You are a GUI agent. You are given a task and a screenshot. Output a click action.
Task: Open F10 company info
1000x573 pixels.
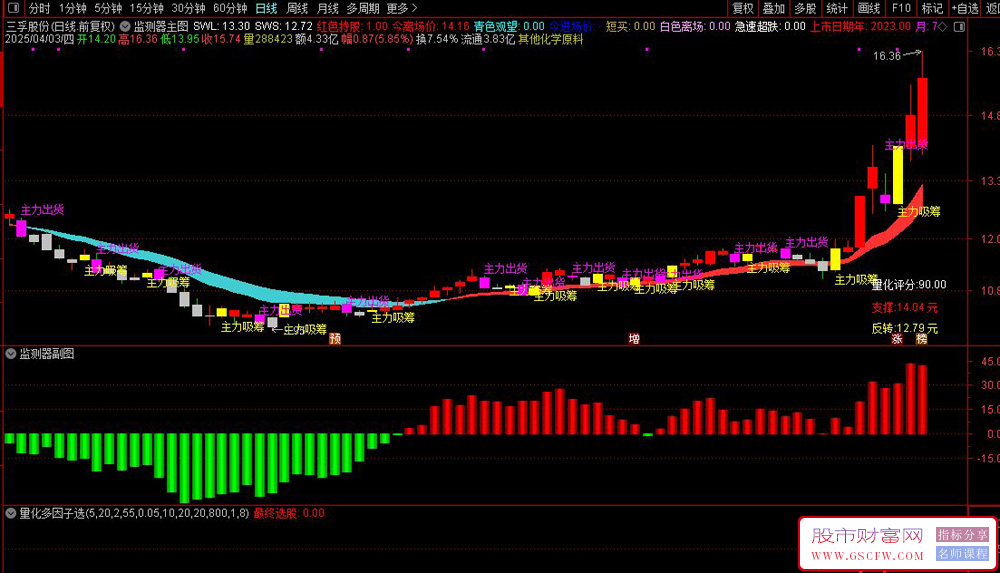901,8
